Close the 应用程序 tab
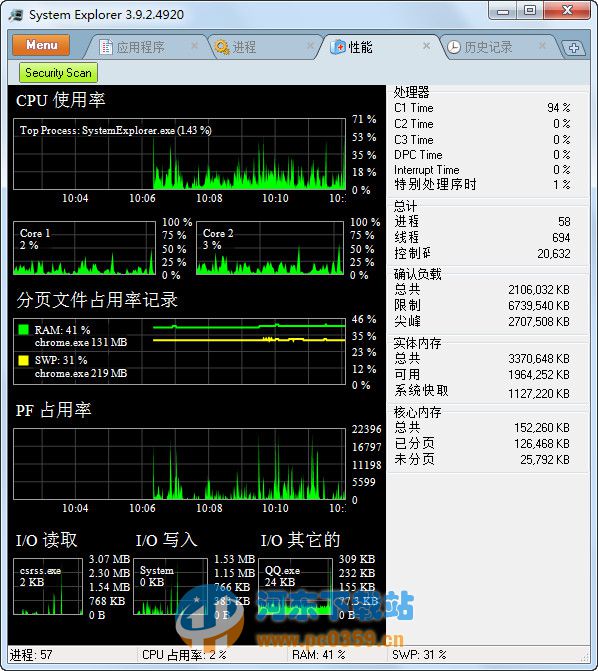Image resolution: width=598 pixels, height=671 pixels. click(x=194, y=45)
